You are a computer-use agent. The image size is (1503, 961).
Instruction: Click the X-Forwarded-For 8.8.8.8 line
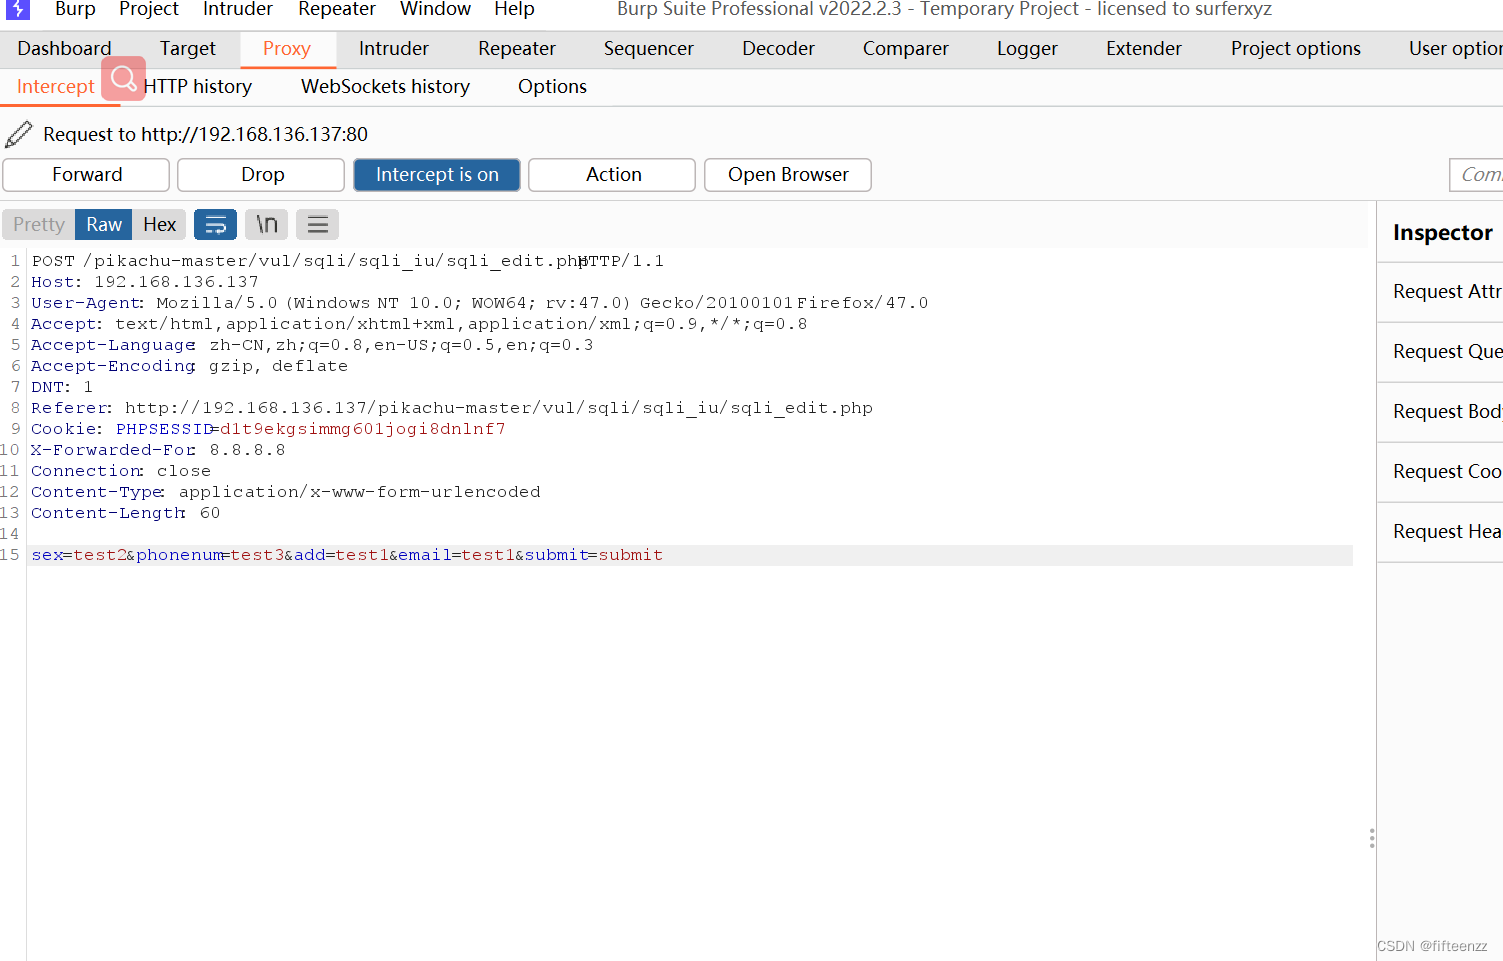pos(158,450)
